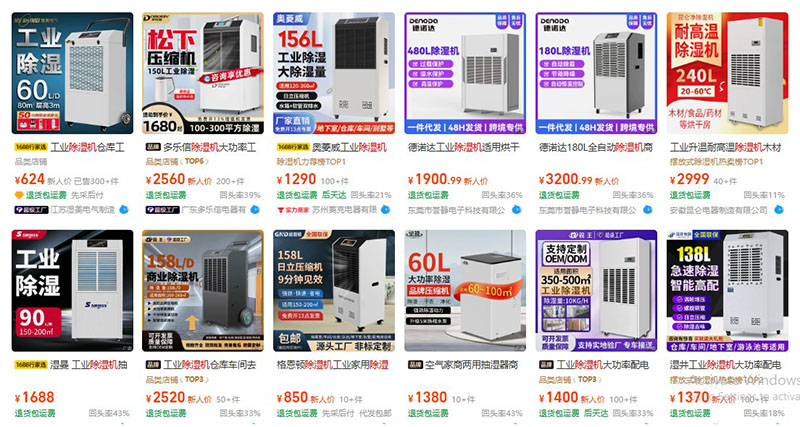Open the 德诺达工业除湿机适用烘干 product title
This screenshot has width=800, height=427.
(x=463, y=147)
